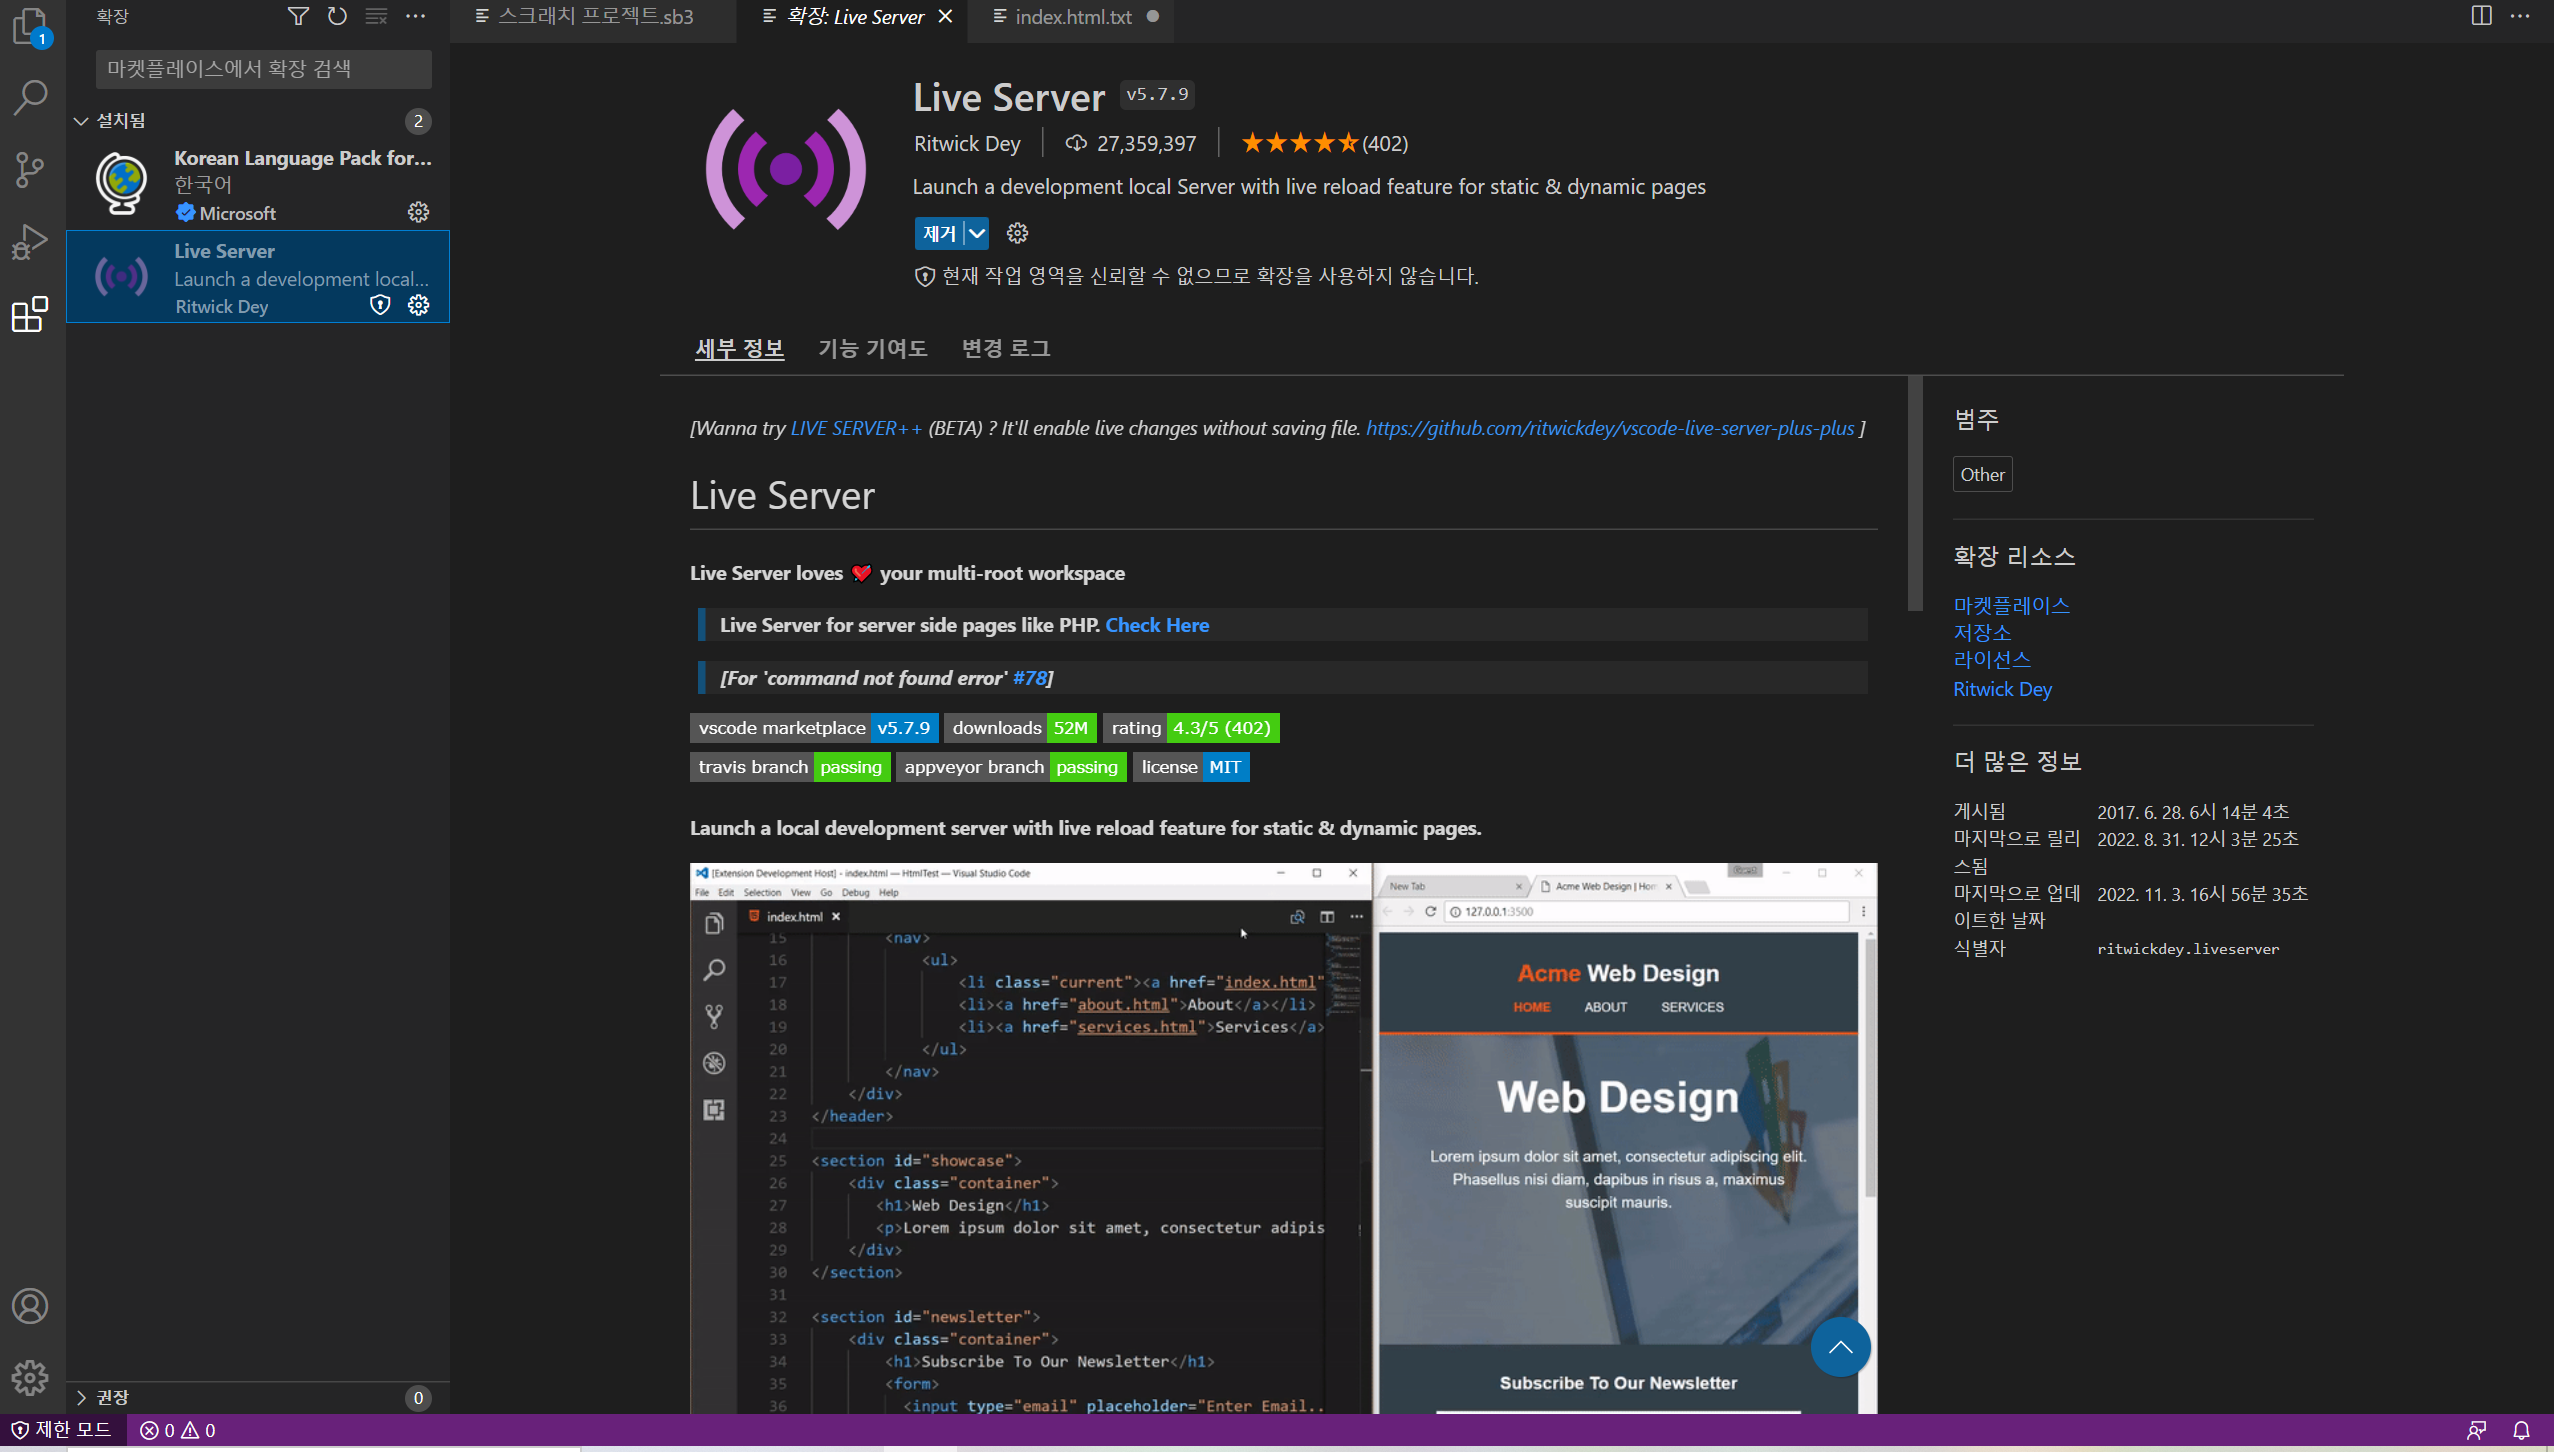Click the appveyor branch passing badge
Image resolution: width=2554 pixels, height=1452 pixels.
click(1011, 767)
